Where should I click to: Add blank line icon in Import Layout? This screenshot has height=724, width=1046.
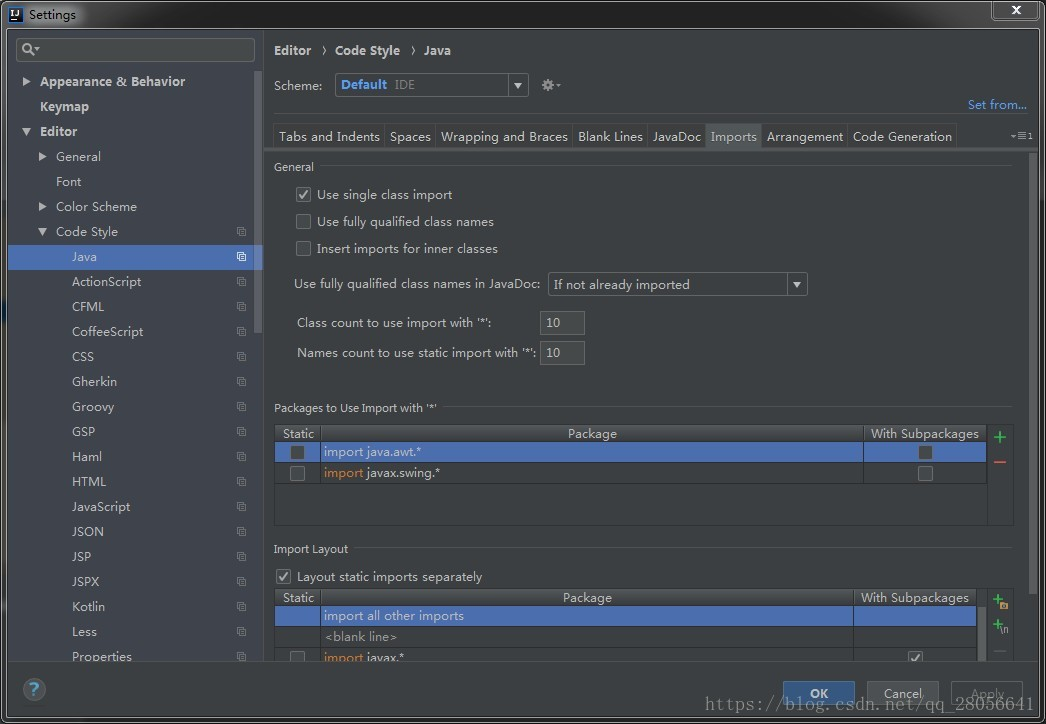point(1000,626)
